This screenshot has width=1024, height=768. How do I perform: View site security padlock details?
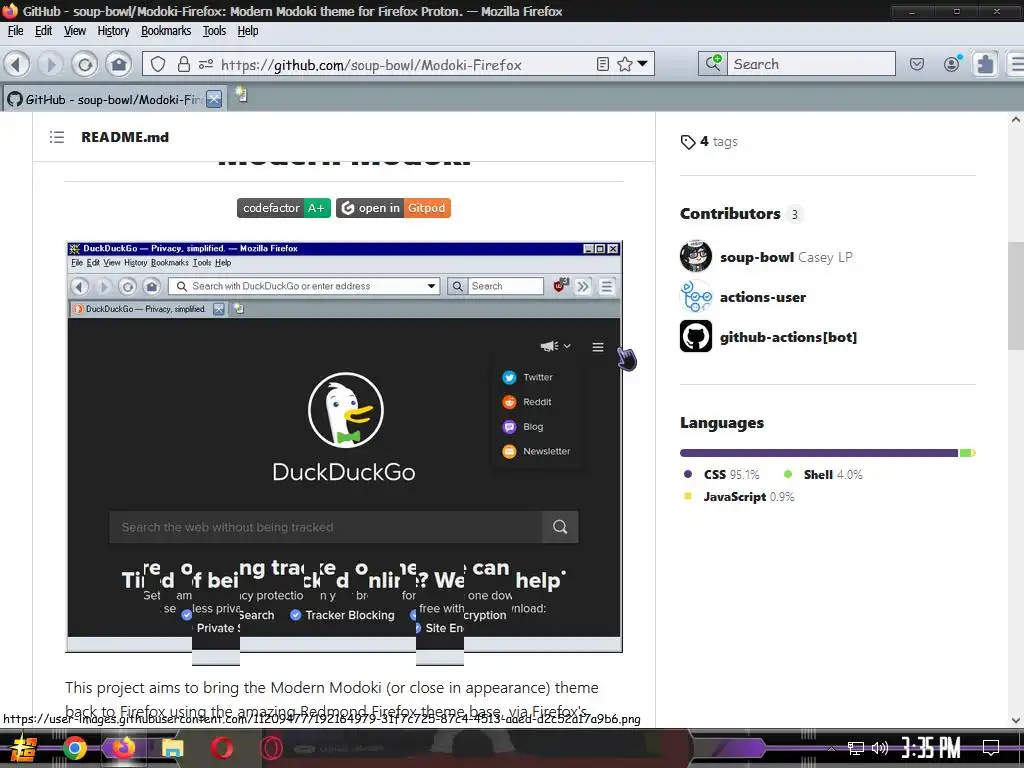click(x=184, y=64)
